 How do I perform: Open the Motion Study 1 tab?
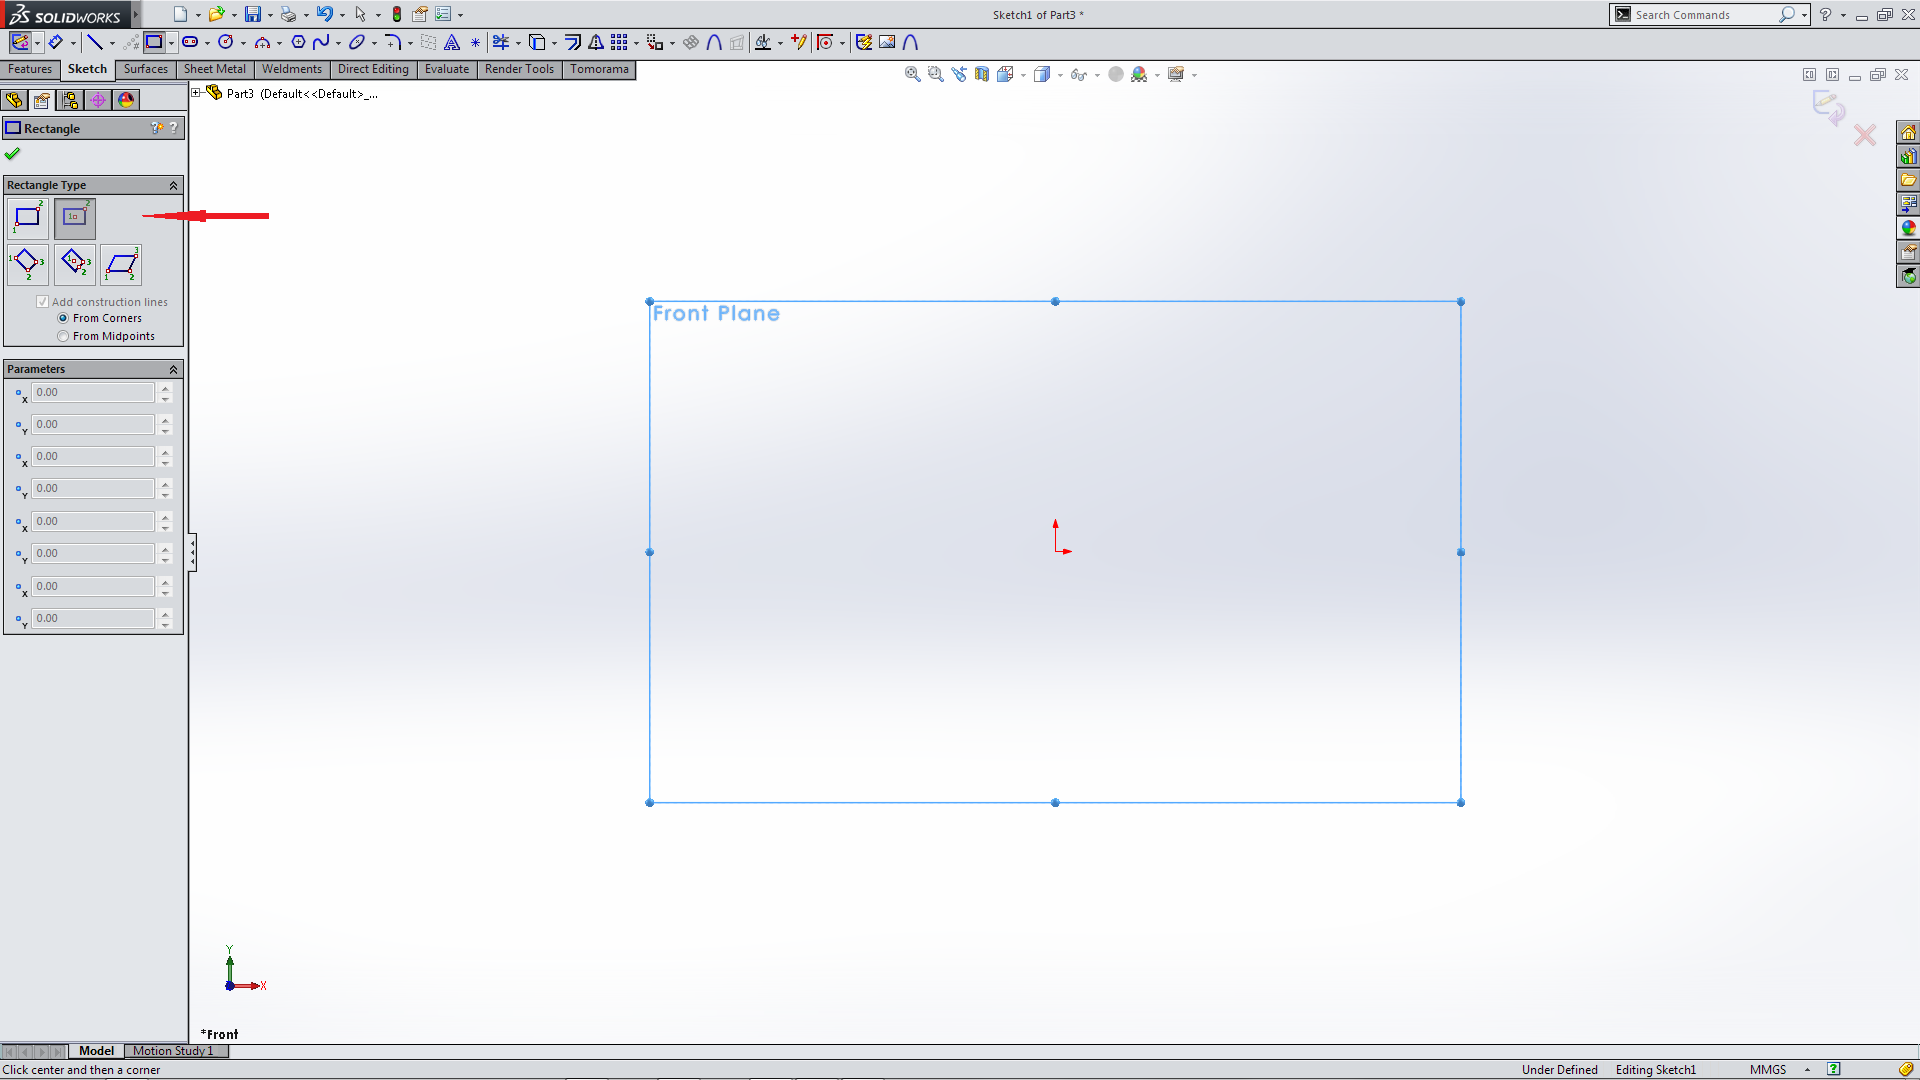pos(174,1051)
